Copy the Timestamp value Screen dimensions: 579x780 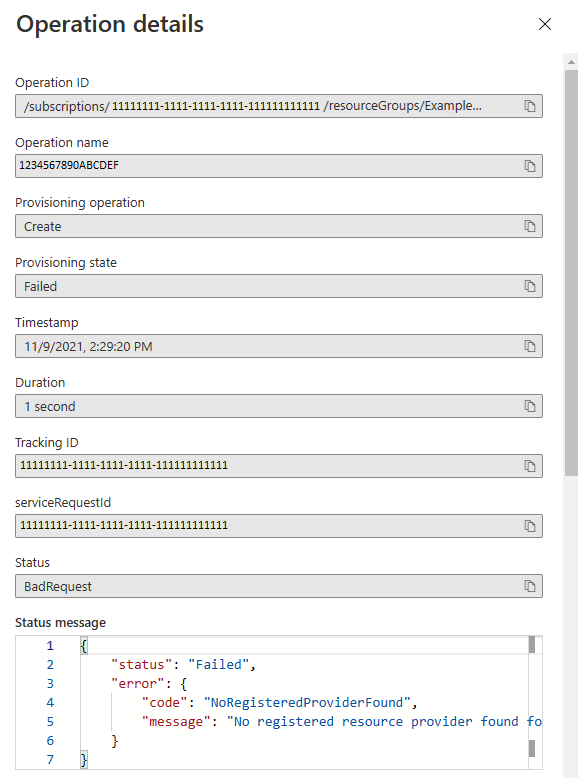click(x=530, y=346)
